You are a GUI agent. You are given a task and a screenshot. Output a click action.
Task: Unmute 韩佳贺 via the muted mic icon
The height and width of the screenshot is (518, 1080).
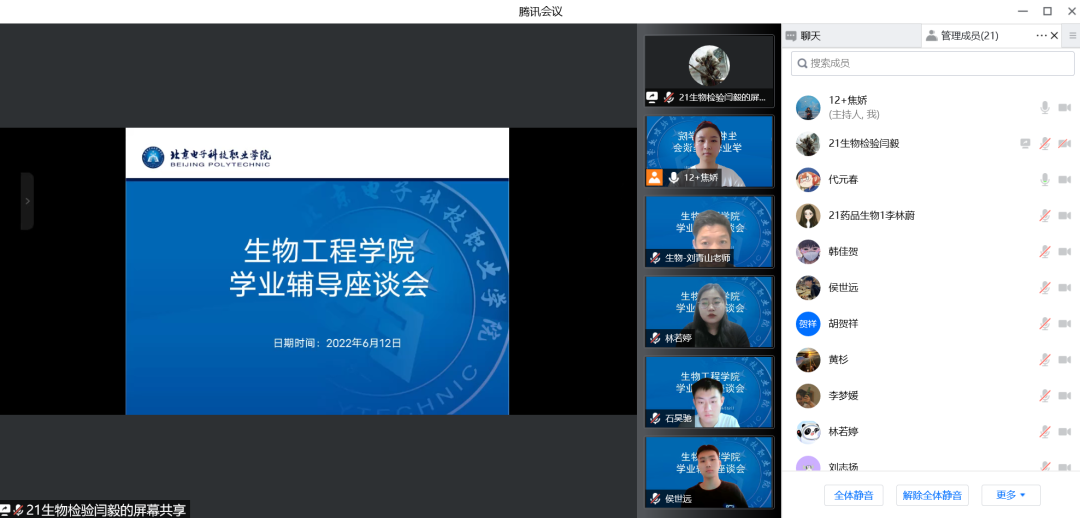pyautogui.click(x=1045, y=251)
